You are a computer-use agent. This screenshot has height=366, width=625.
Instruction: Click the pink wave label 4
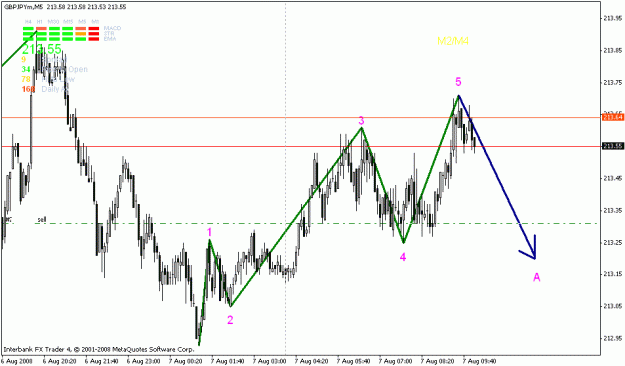(x=403, y=257)
